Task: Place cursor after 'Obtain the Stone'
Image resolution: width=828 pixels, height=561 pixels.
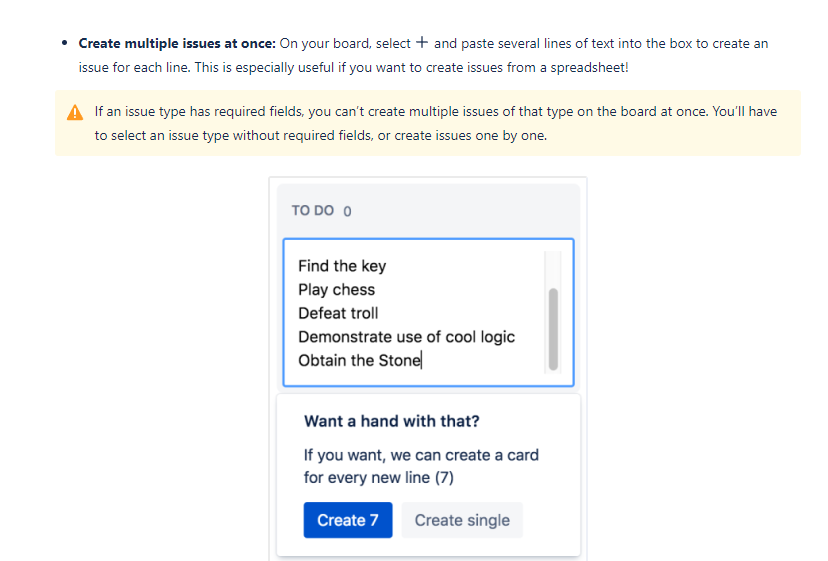Action: click(x=421, y=361)
